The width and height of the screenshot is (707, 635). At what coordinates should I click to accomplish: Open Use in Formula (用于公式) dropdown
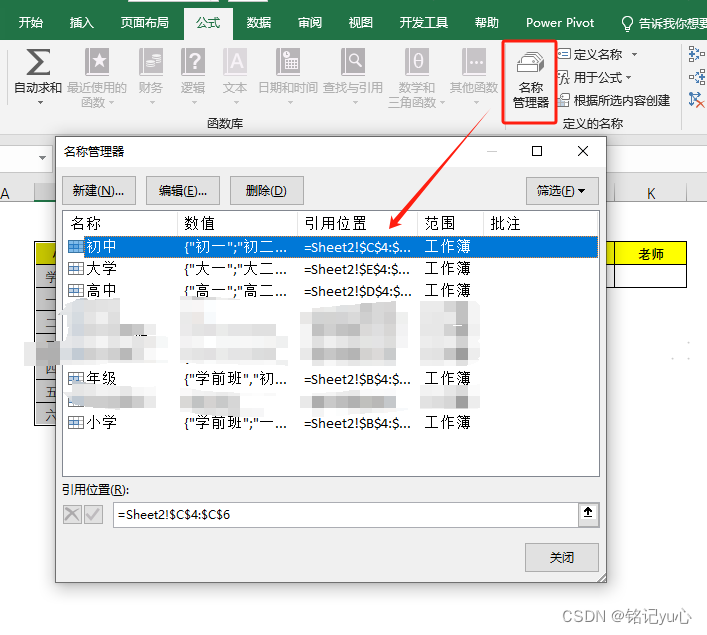[595, 78]
